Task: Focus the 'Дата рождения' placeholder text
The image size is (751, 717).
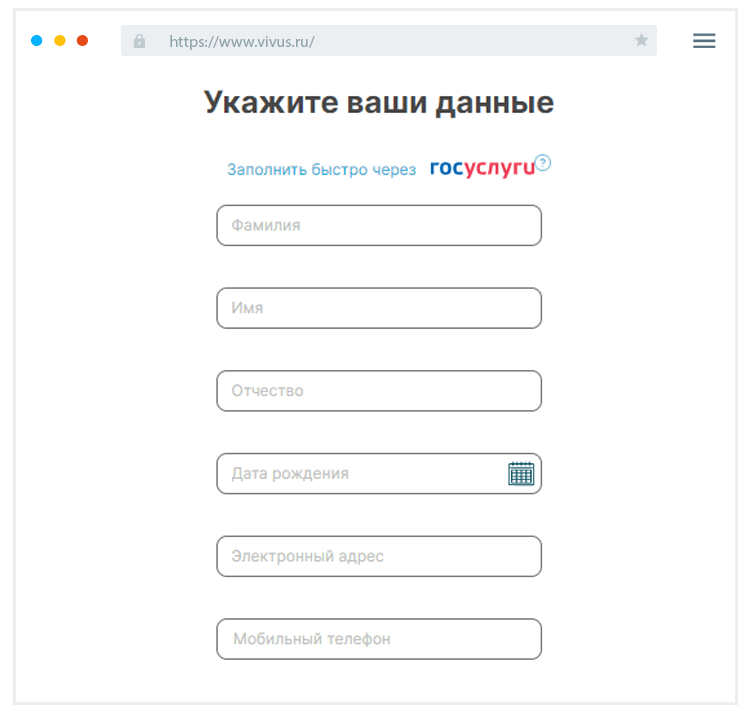Action: 290,474
